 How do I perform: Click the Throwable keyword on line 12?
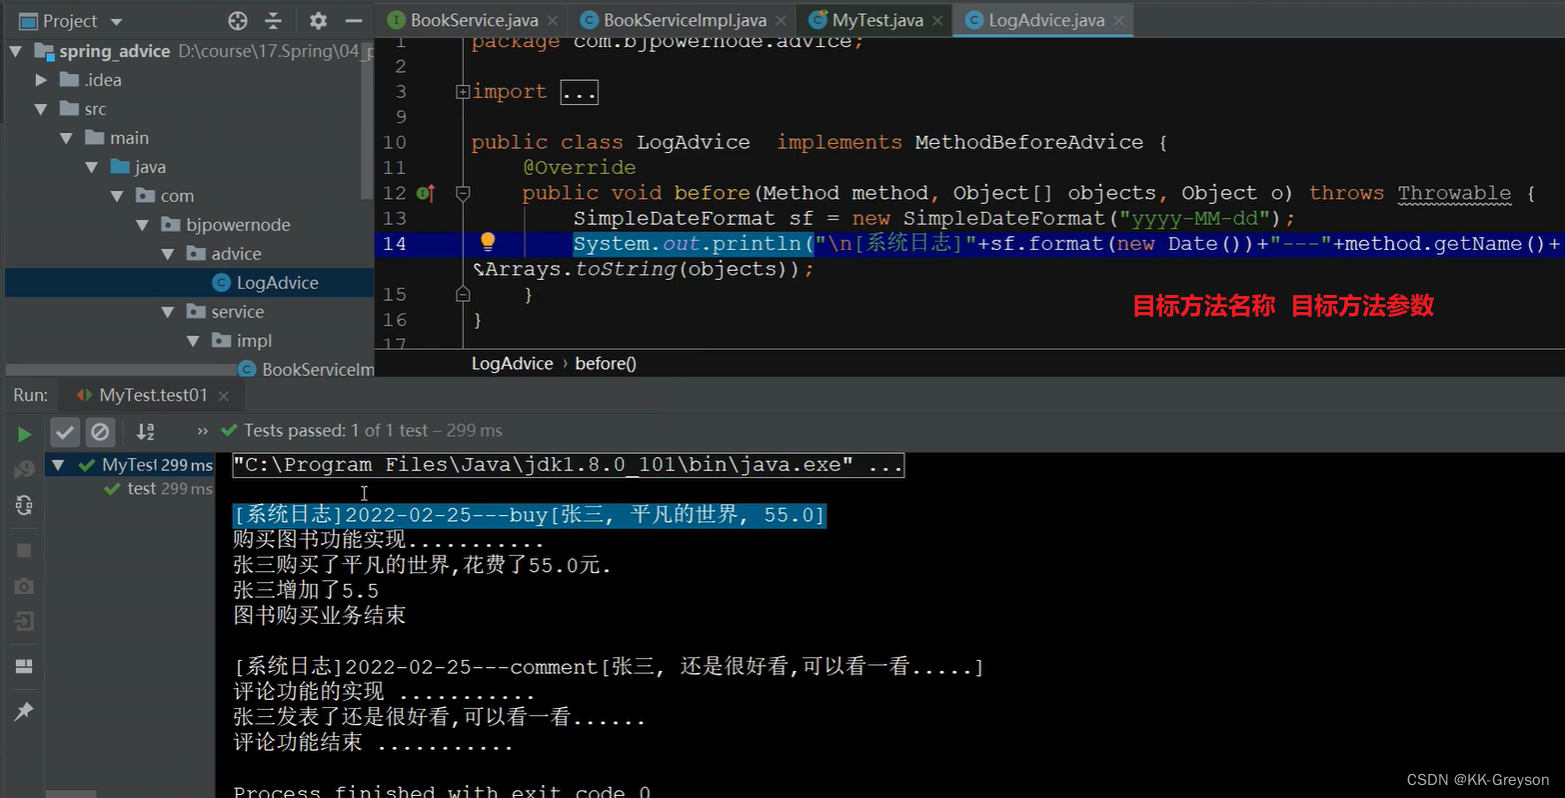pos(1454,193)
